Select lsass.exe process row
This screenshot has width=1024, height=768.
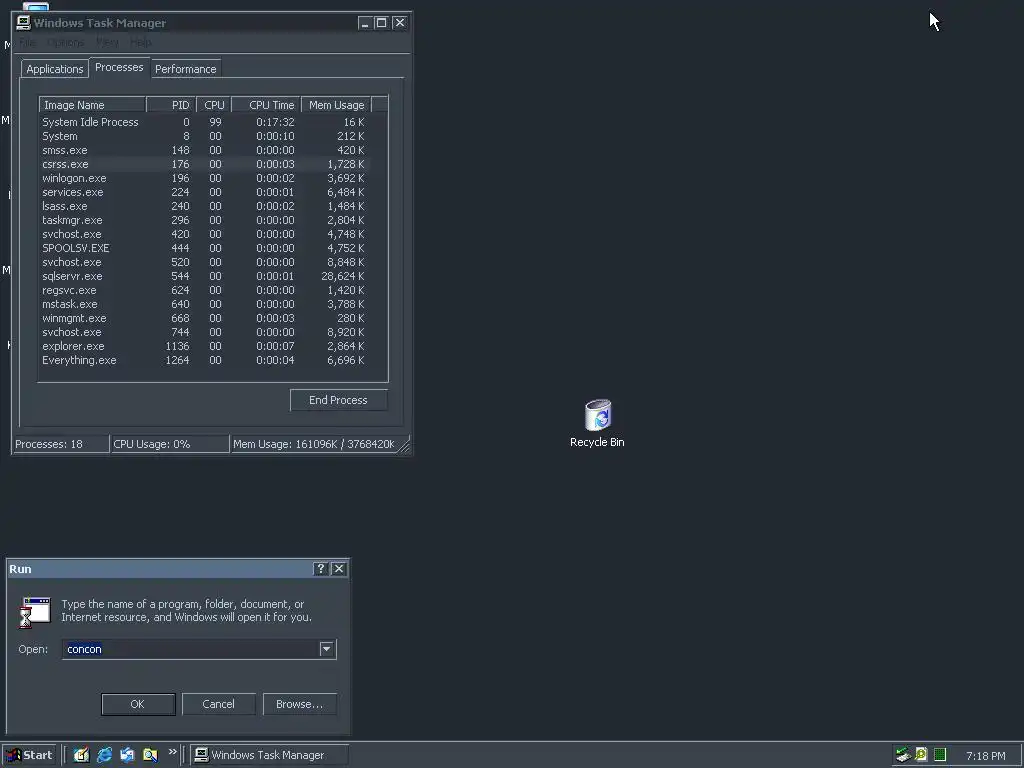[204, 206]
